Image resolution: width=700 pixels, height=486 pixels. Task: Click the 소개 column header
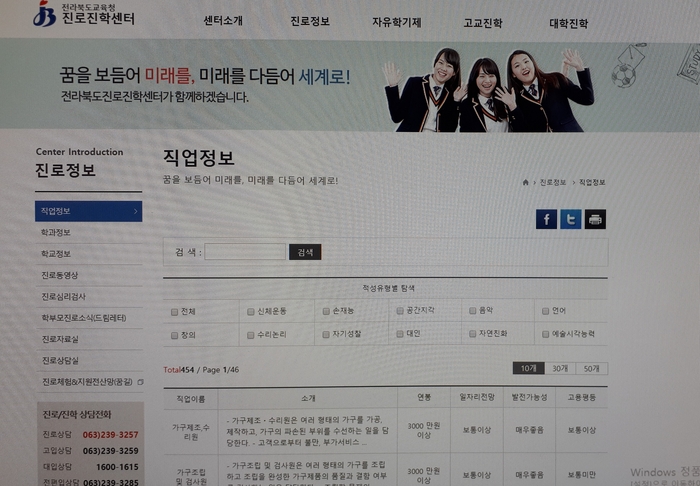[308, 398]
